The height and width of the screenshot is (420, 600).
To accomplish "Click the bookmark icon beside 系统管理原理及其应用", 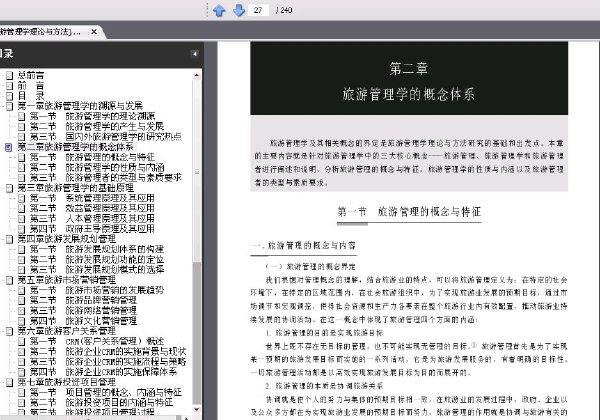I will [x=22, y=198].
